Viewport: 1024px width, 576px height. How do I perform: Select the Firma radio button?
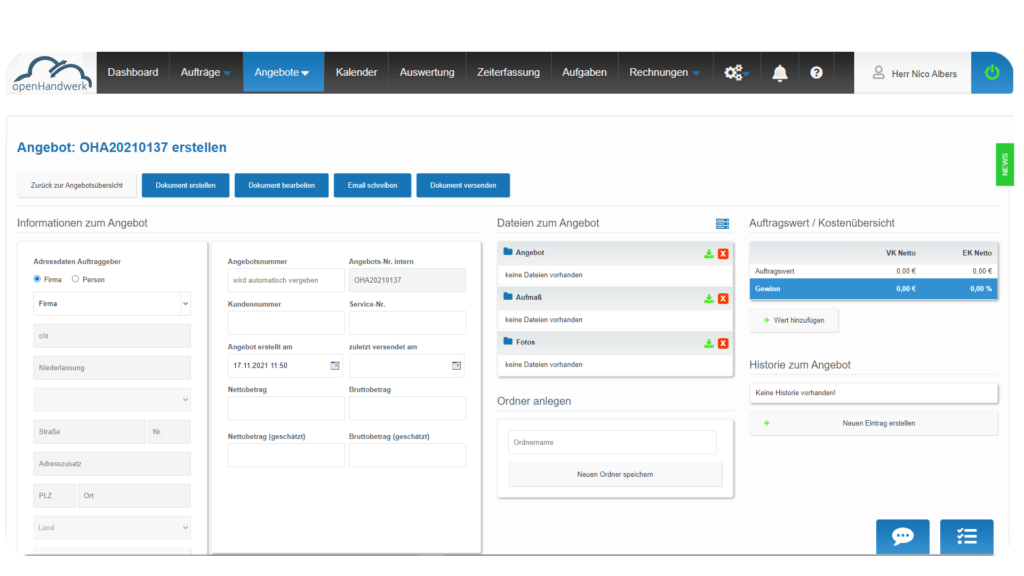(x=38, y=279)
